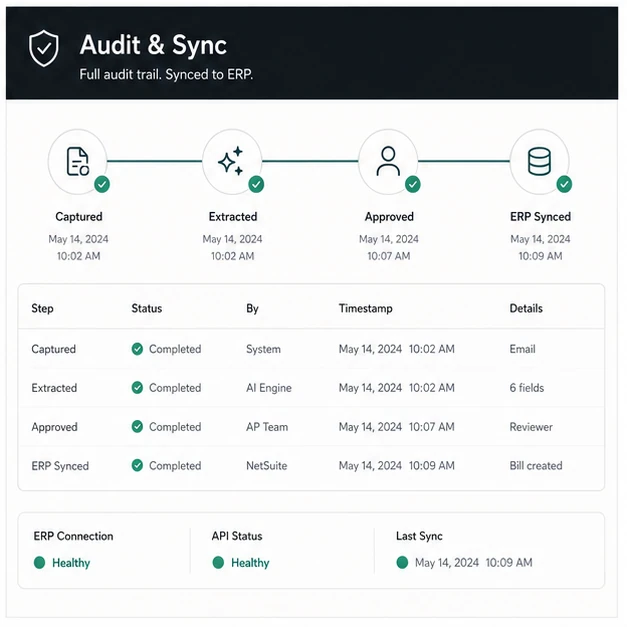Click the Timestamp column header
Viewport: 627px width, 627px height.
[365, 308]
